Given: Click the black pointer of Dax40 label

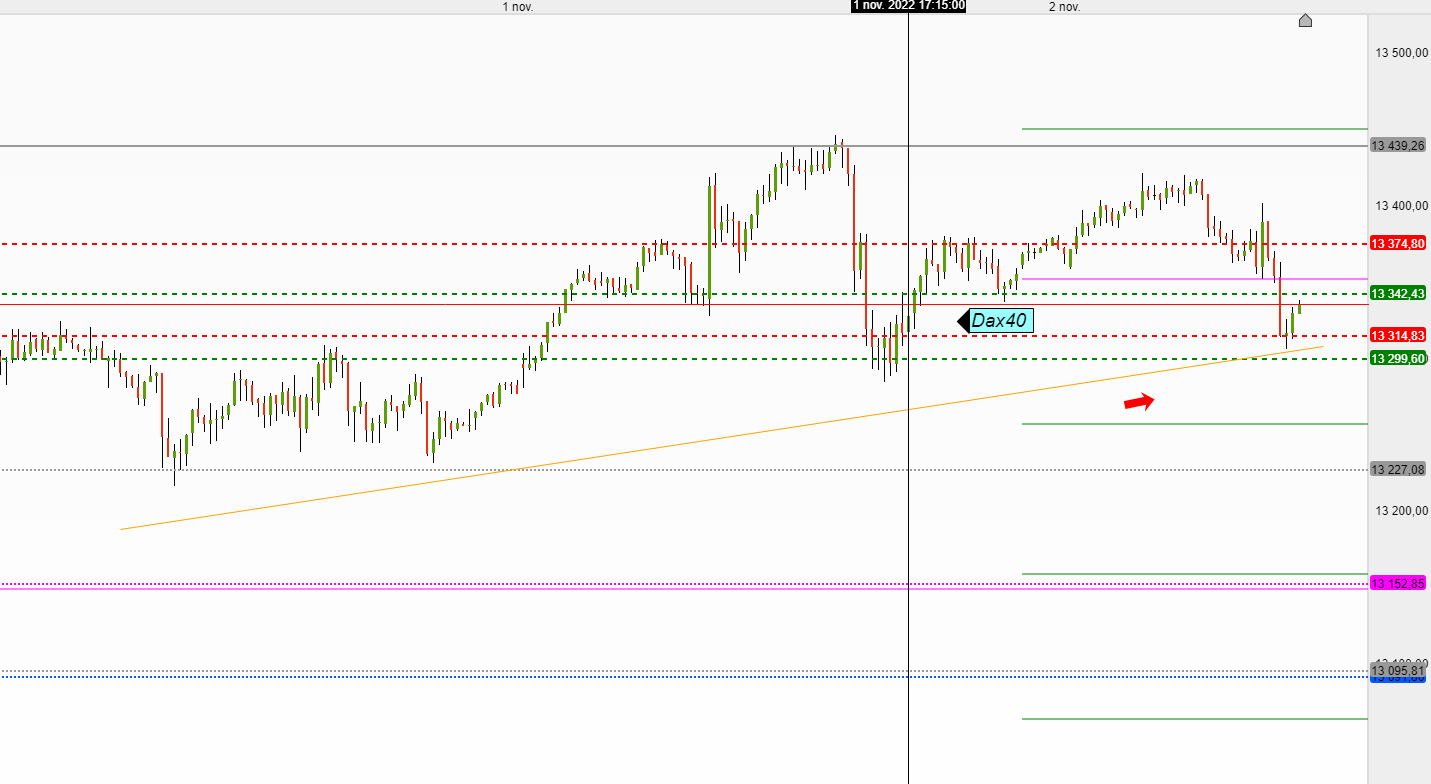Looking at the screenshot, I should click(x=964, y=321).
